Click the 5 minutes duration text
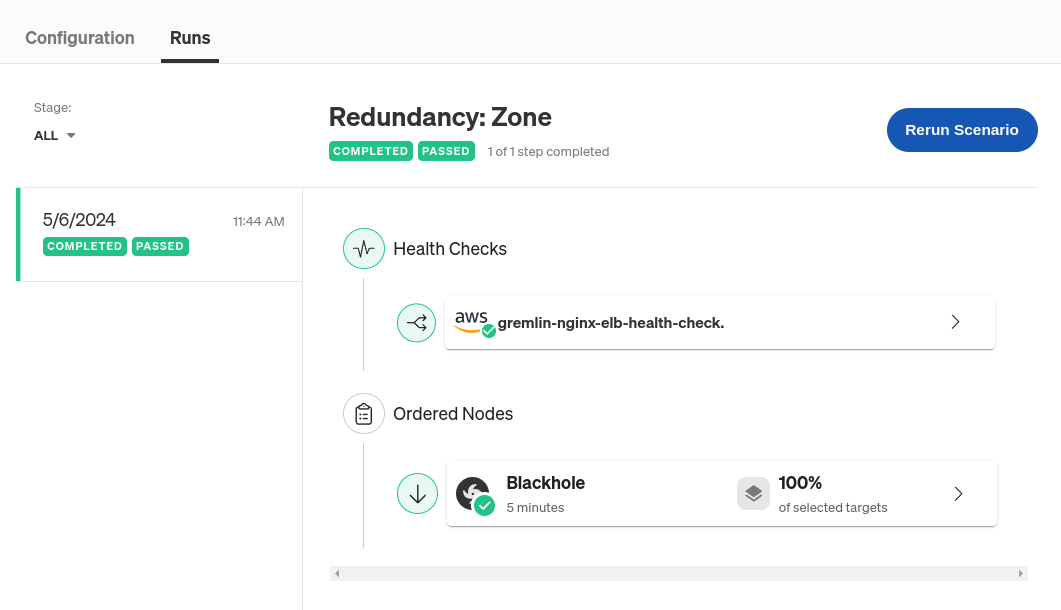This screenshot has height=610, width=1061. pos(535,508)
